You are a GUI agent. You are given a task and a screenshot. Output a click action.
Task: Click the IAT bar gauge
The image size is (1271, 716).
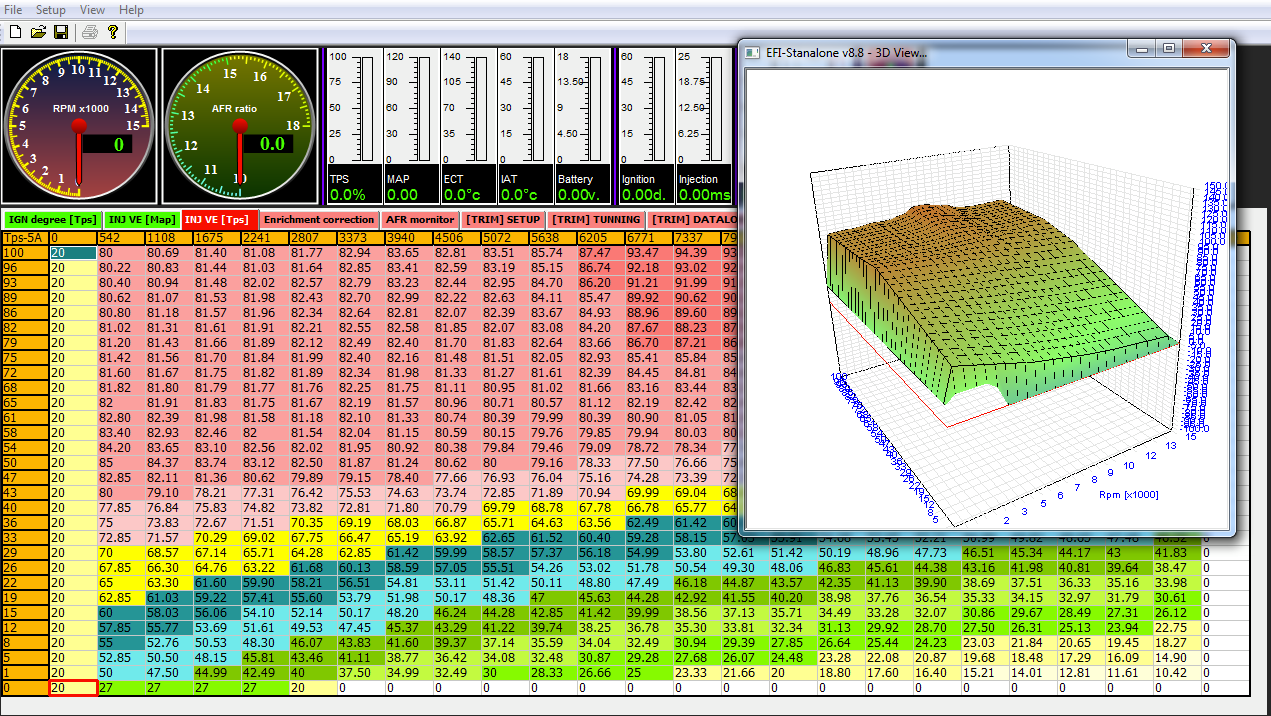tap(525, 125)
